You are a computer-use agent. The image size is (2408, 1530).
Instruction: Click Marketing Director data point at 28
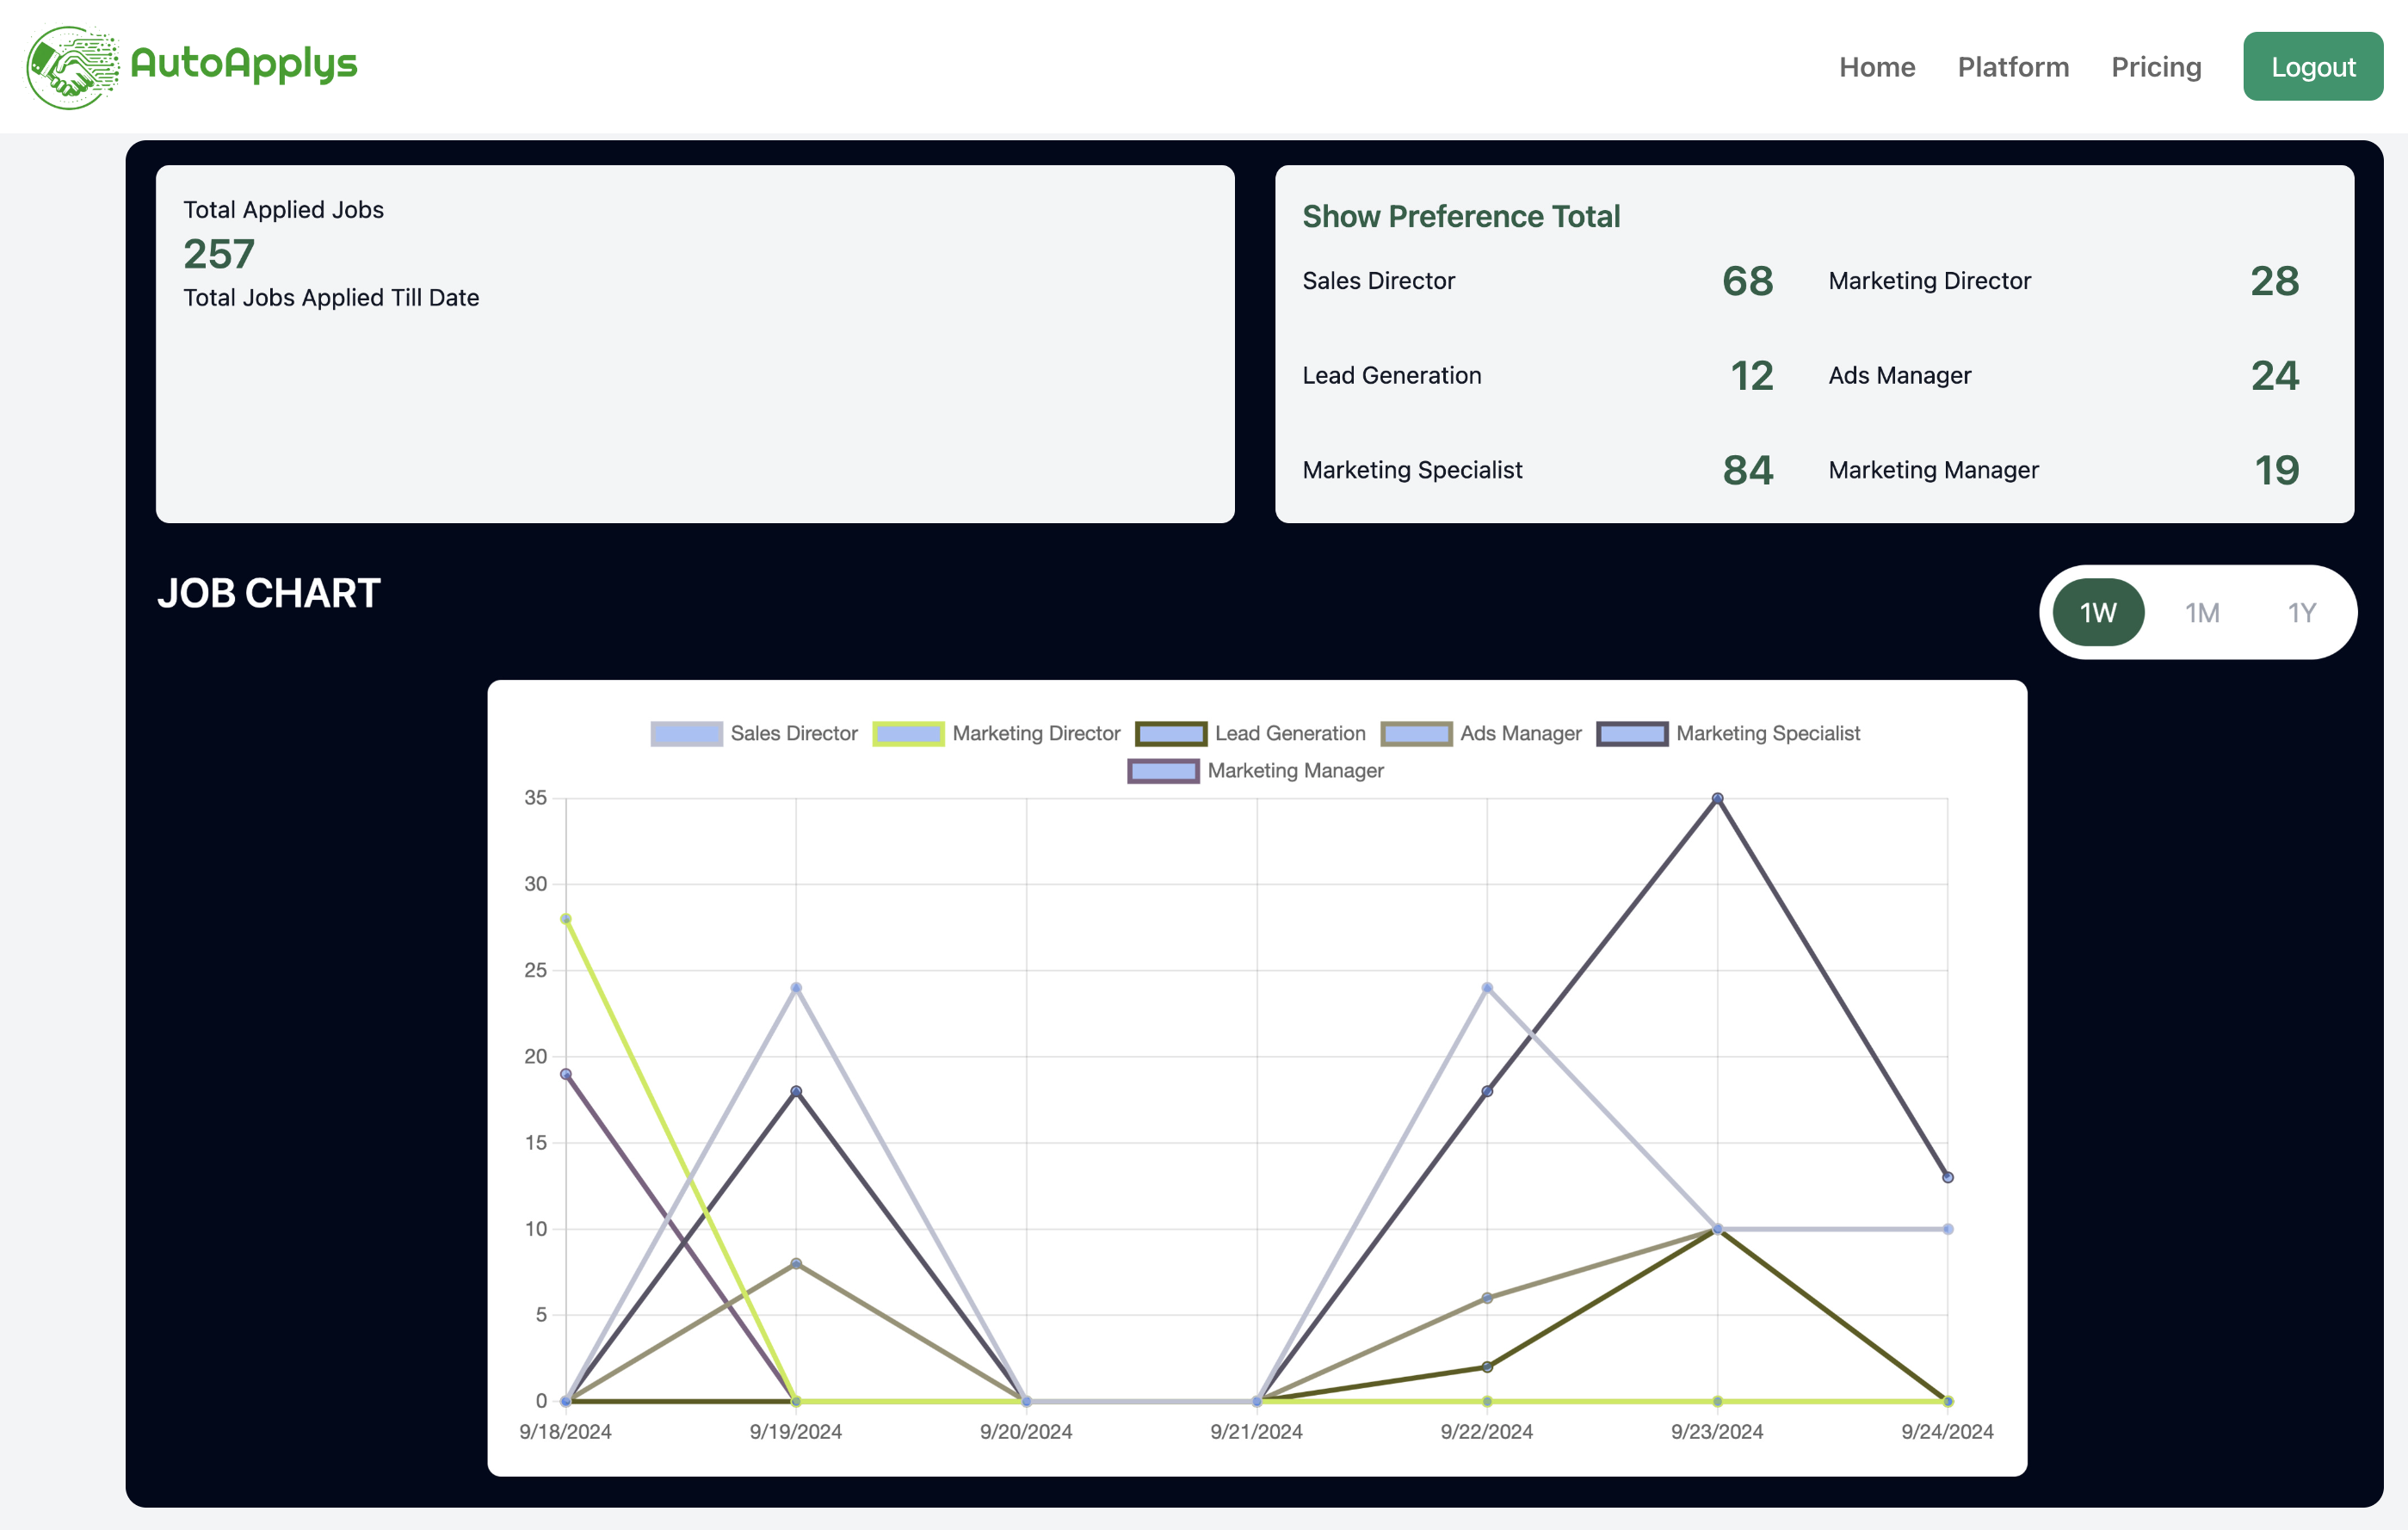(x=566, y=919)
